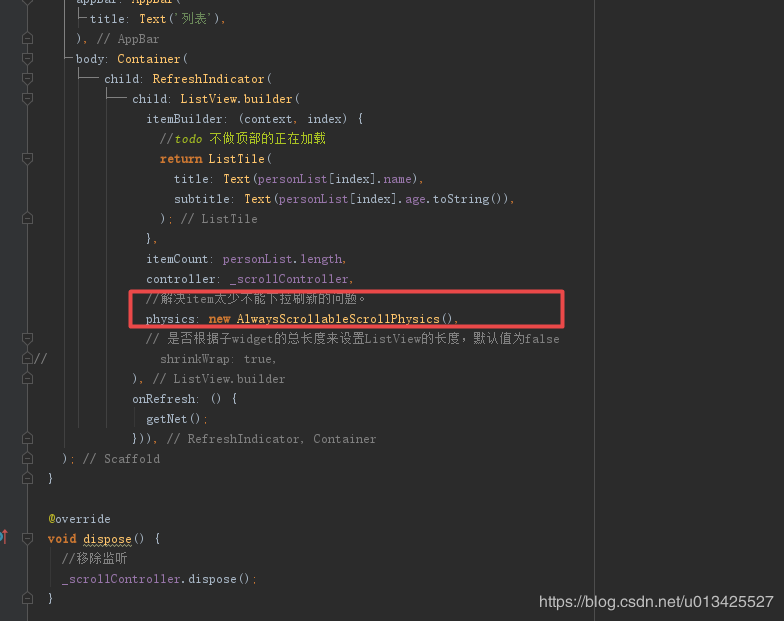
Task: Click 'onRefresh' parameter name
Action: (x=164, y=399)
